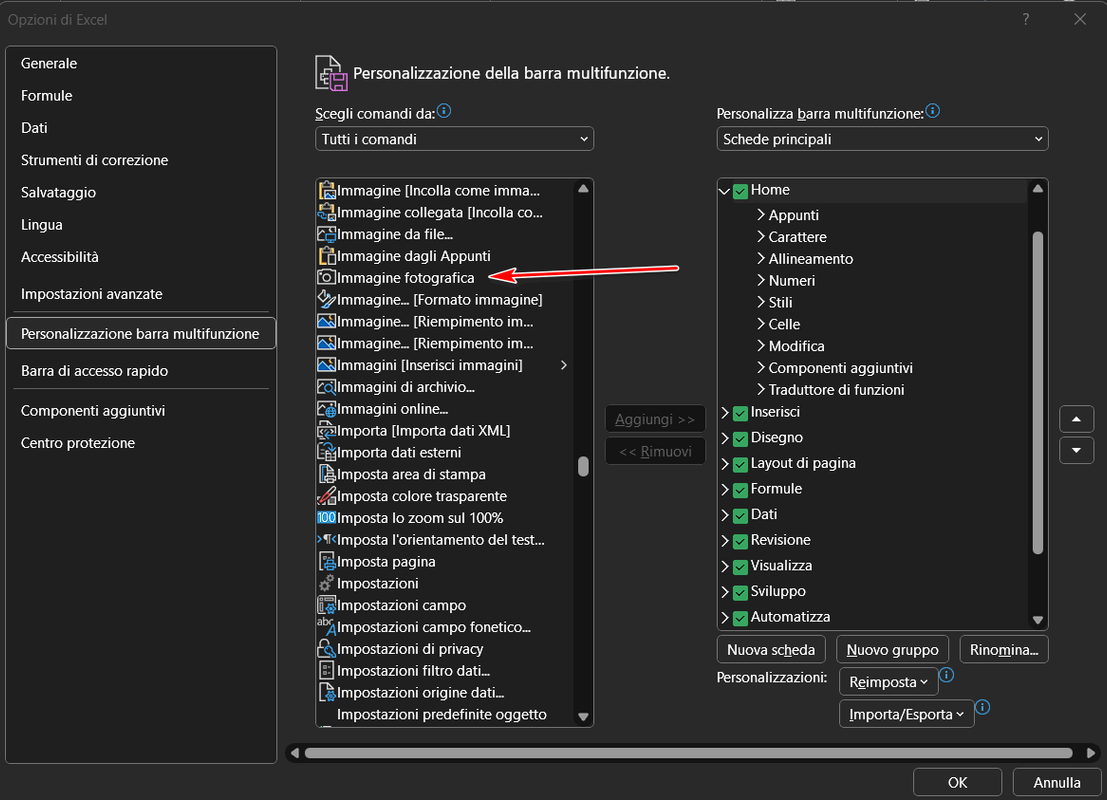
Task: Open the Importa/Esporta dropdown button
Action: 906,715
